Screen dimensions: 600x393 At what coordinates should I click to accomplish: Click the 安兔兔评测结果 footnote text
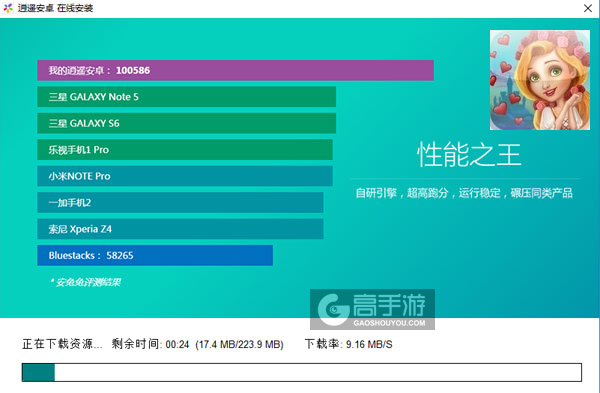point(85,282)
